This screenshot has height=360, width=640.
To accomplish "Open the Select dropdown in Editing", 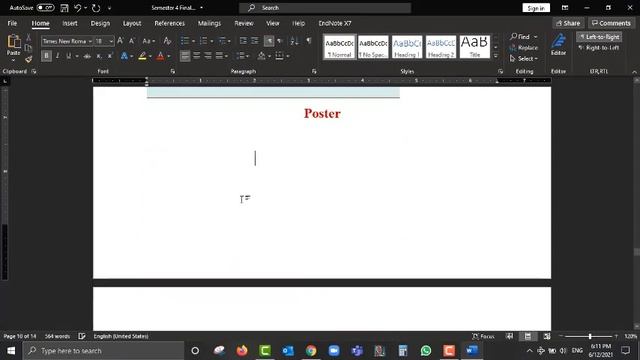I will point(524,59).
